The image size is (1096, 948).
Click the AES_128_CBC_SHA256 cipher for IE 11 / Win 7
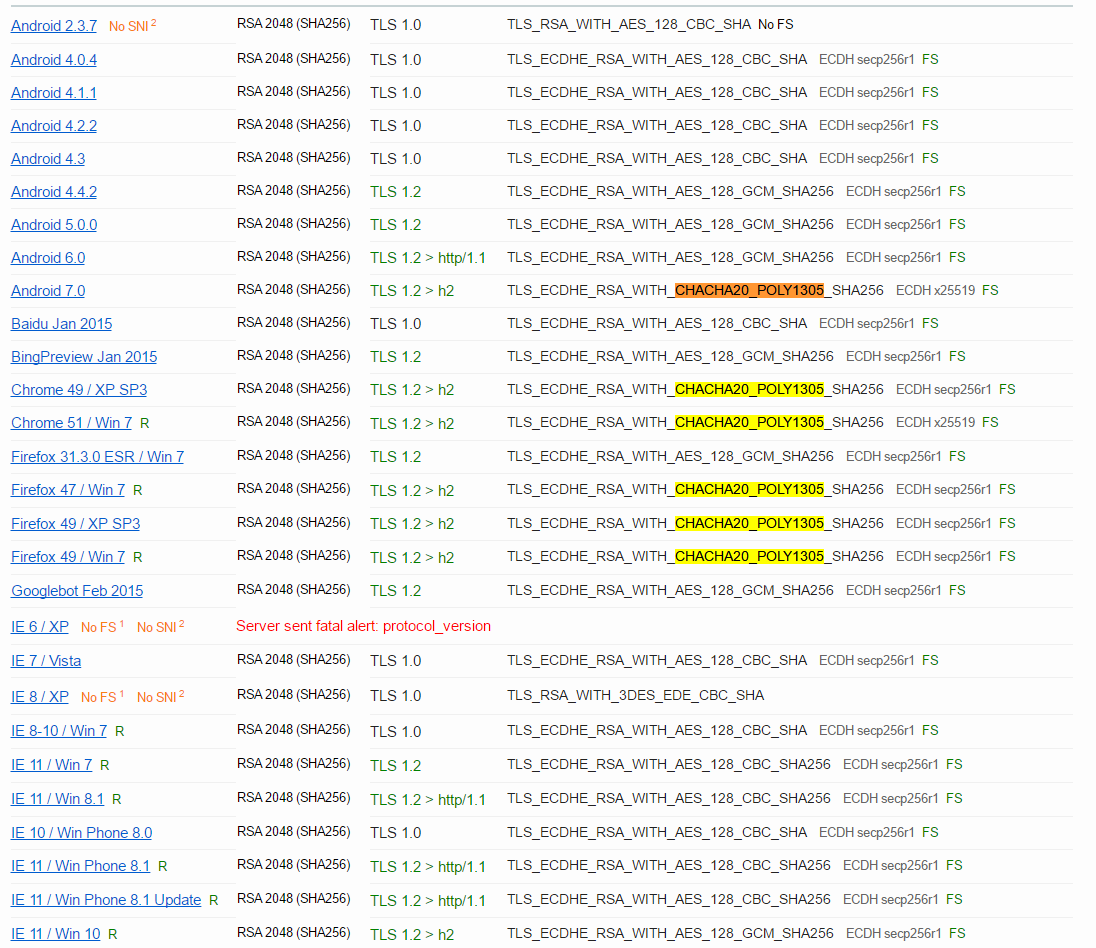coord(669,764)
